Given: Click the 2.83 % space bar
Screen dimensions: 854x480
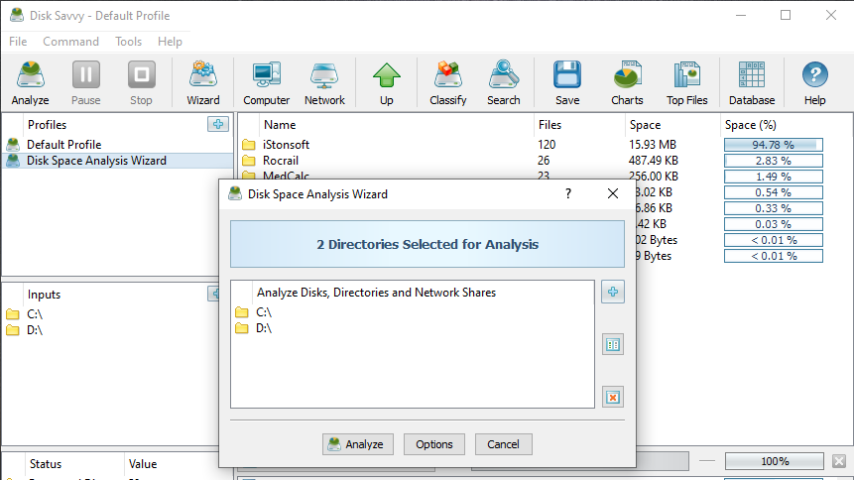Looking at the screenshot, I should click(773, 161).
